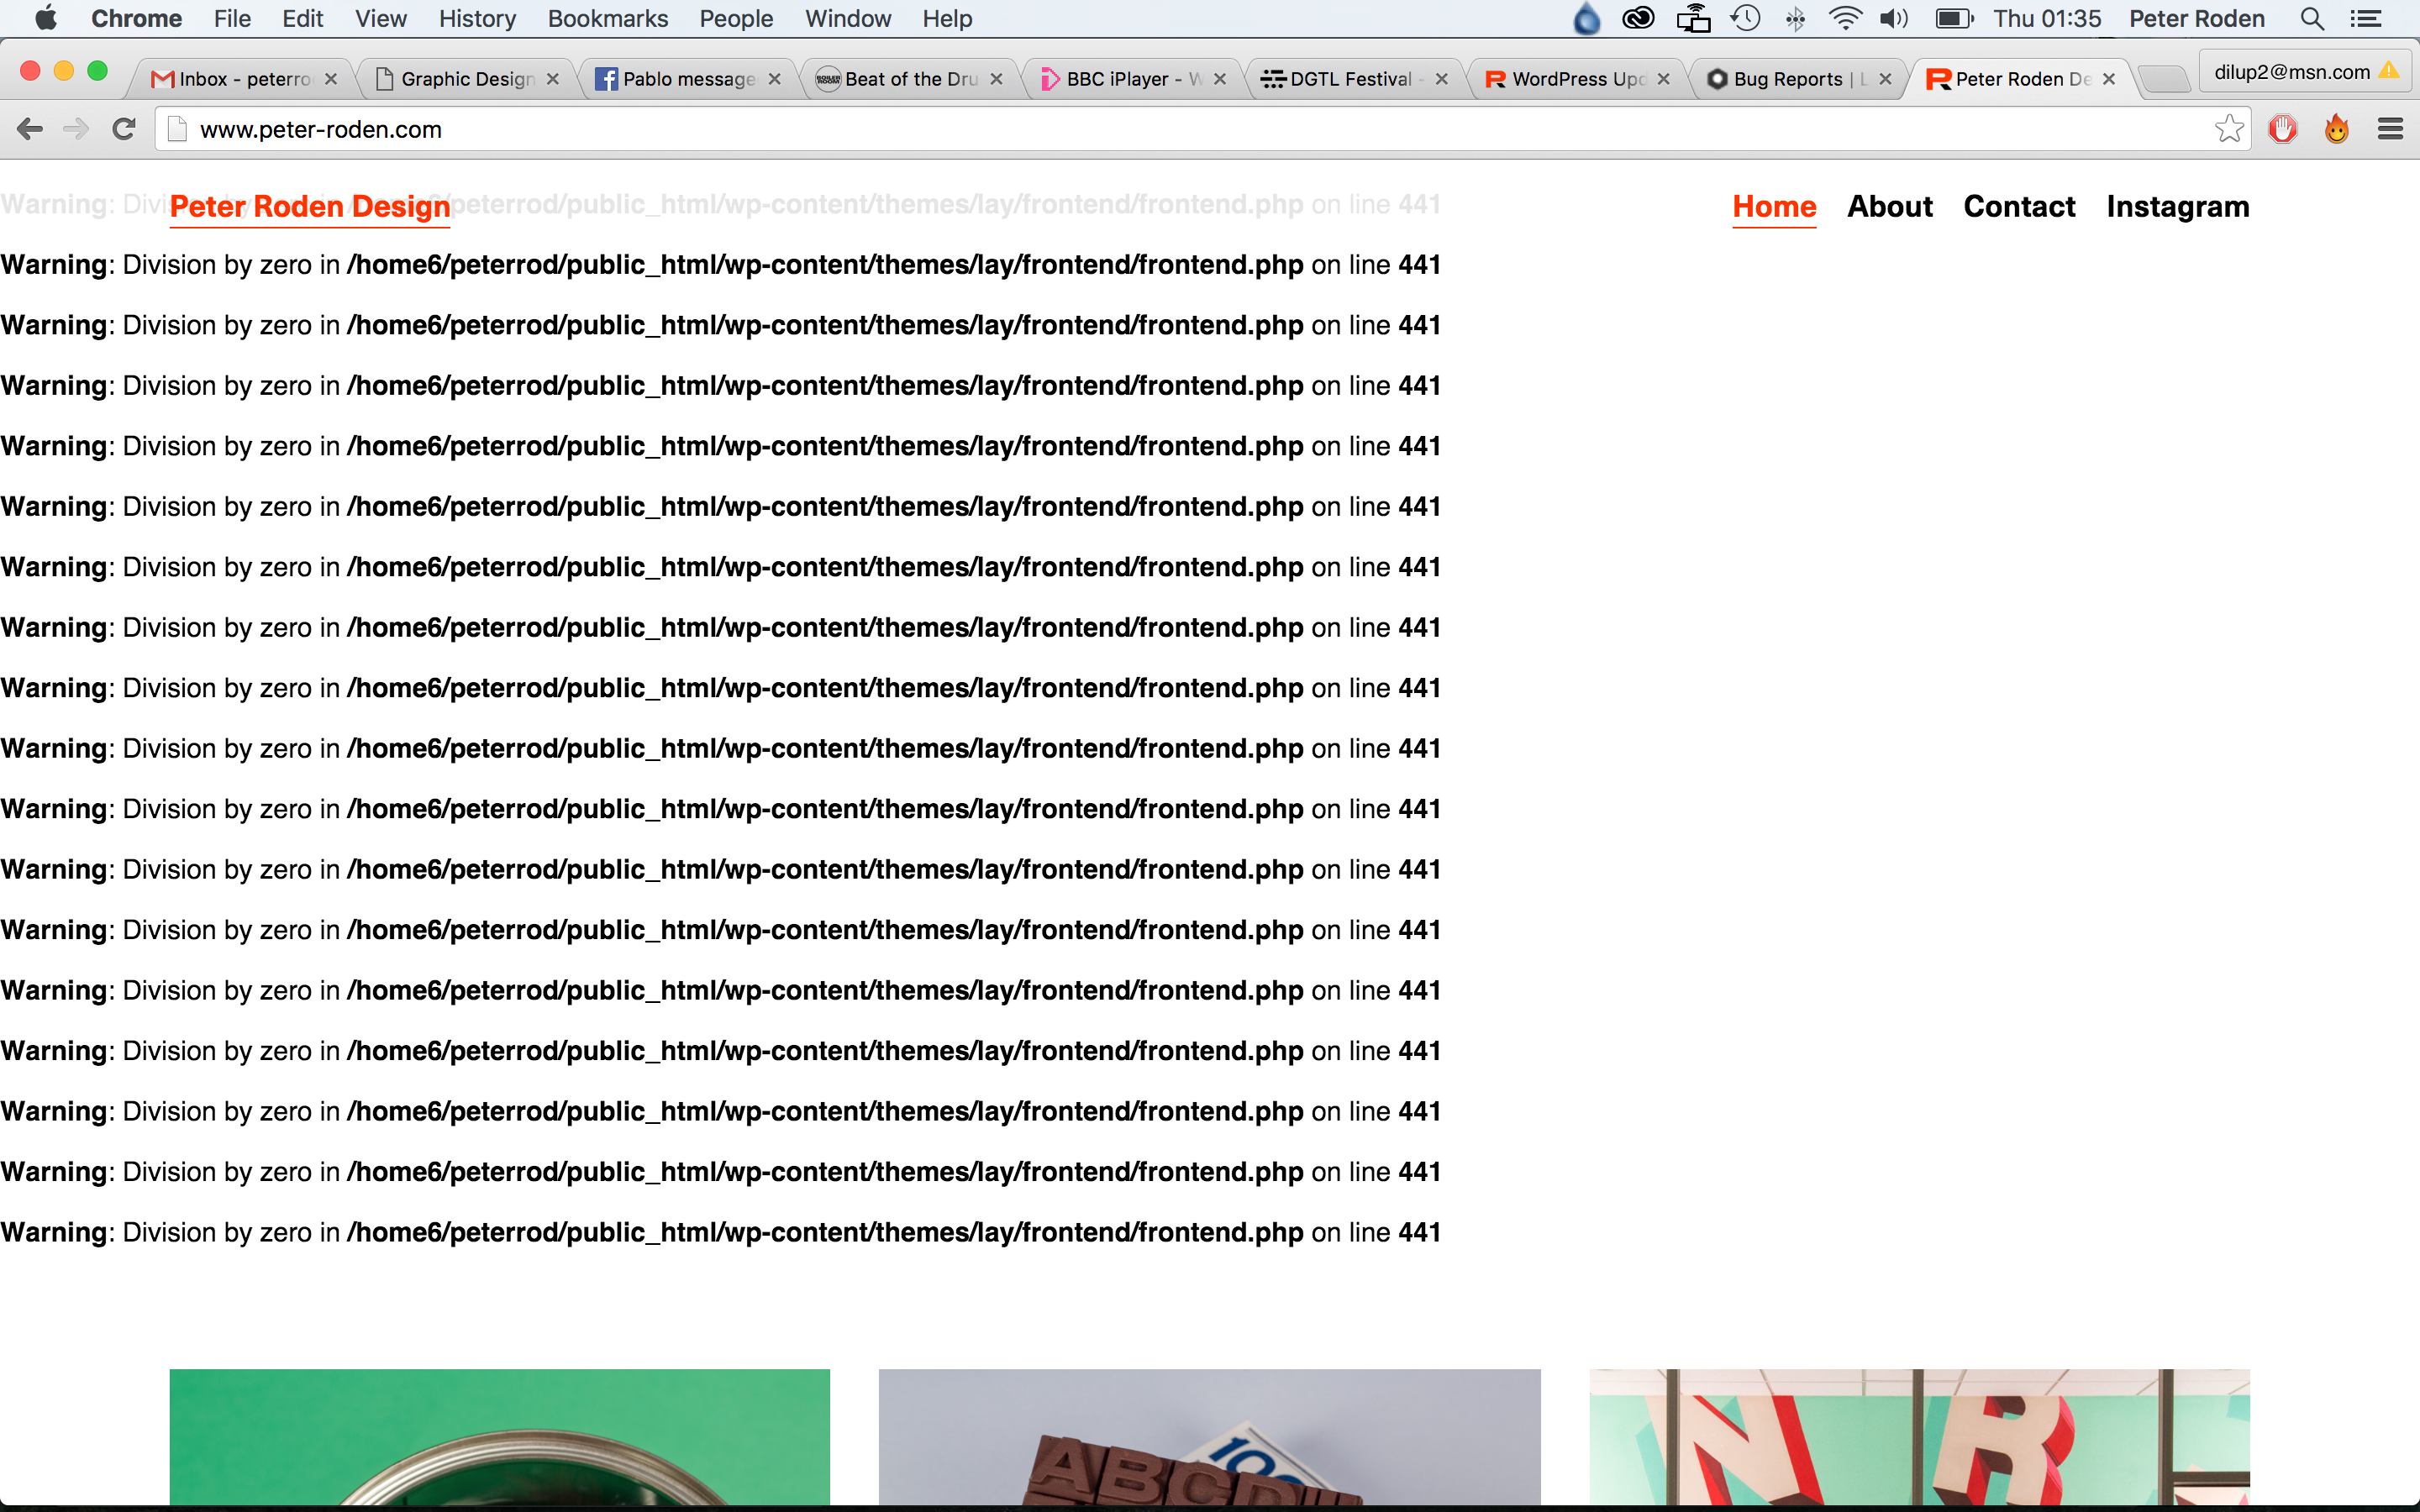Open the volume control in menu bar
Viewport: 2420px width, 1512px height.
pyautogui.click(x=1894, y=18)
